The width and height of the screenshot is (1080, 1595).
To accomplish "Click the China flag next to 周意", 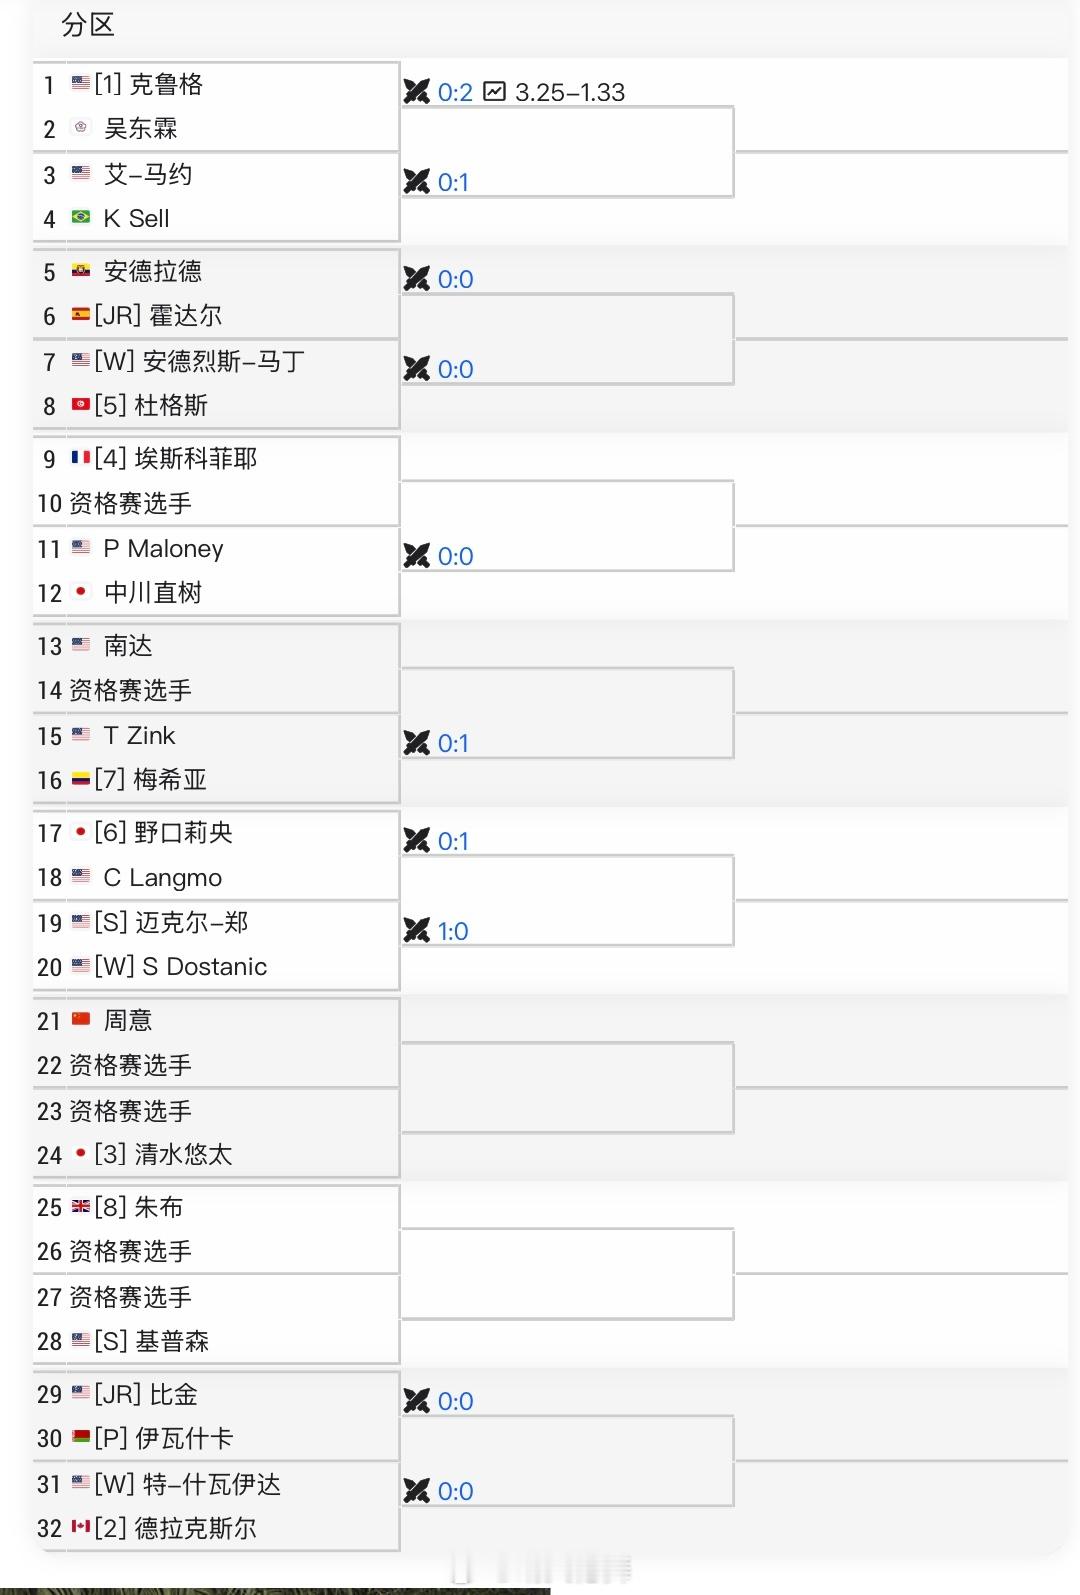I will [x=81, y=1020].
